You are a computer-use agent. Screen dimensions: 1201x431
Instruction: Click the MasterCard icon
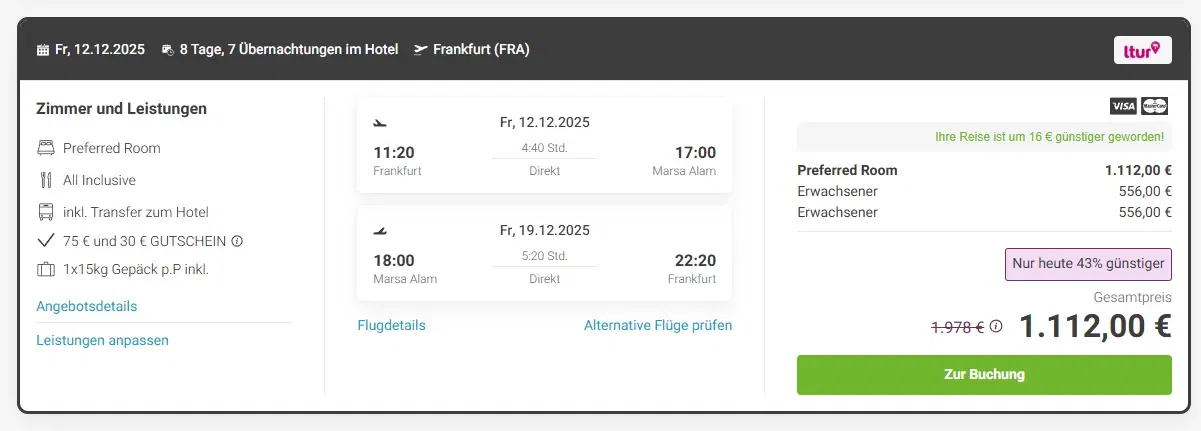point(1155,106)
